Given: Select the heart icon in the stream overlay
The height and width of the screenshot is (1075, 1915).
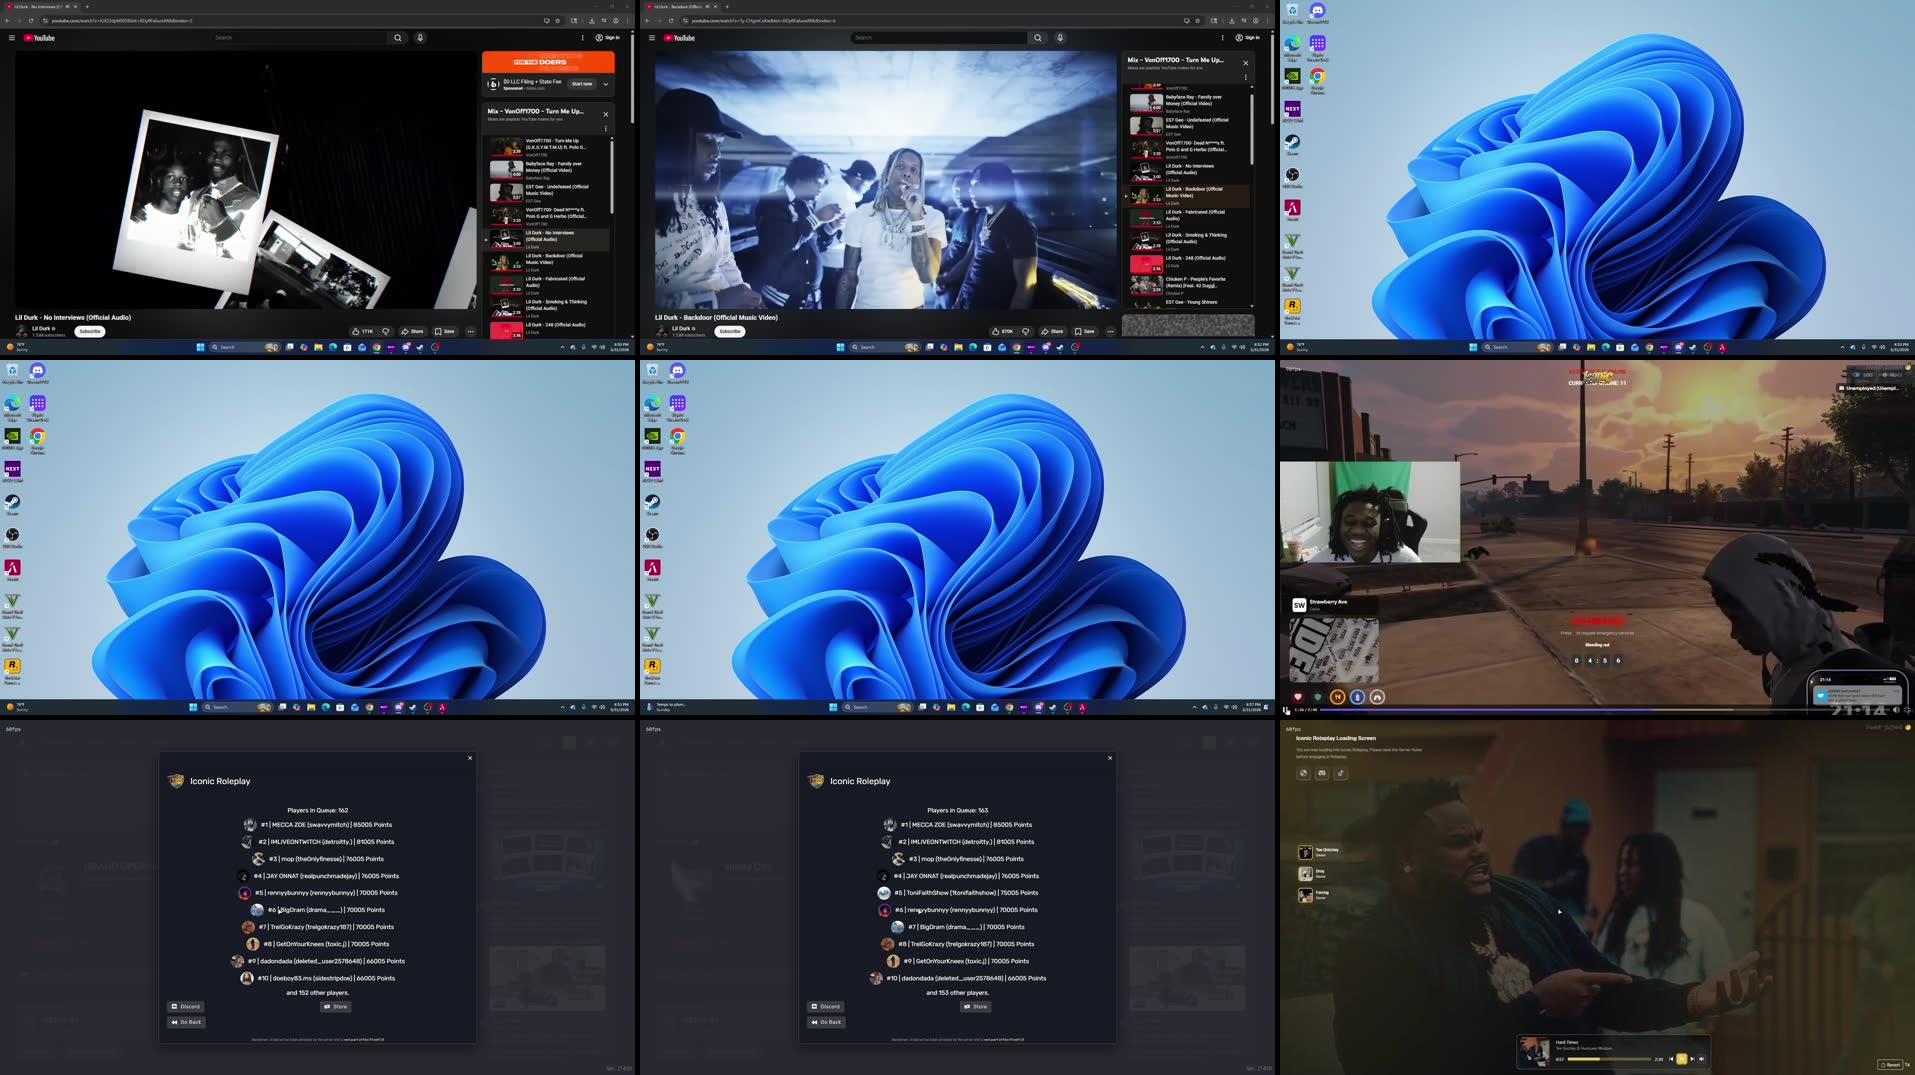Looking at the screenshot, I should (1297, 697).
